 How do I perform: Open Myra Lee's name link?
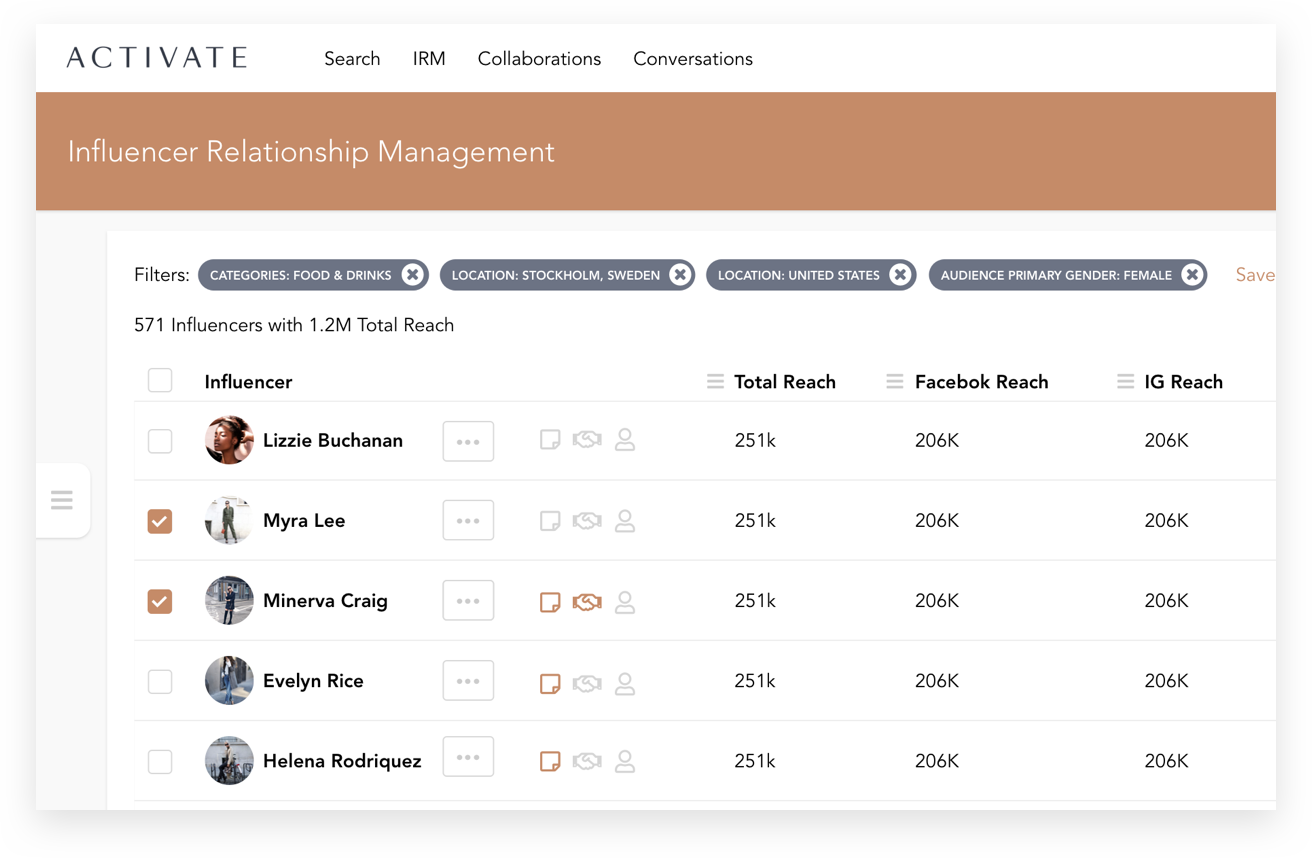(x=304, y=521)
